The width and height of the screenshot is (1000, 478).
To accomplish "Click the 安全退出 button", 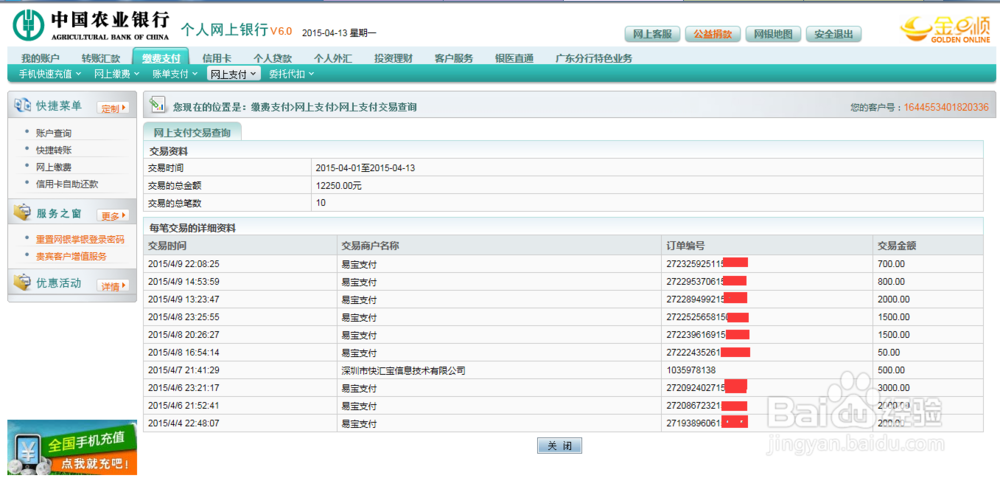I will coord(834,34).
